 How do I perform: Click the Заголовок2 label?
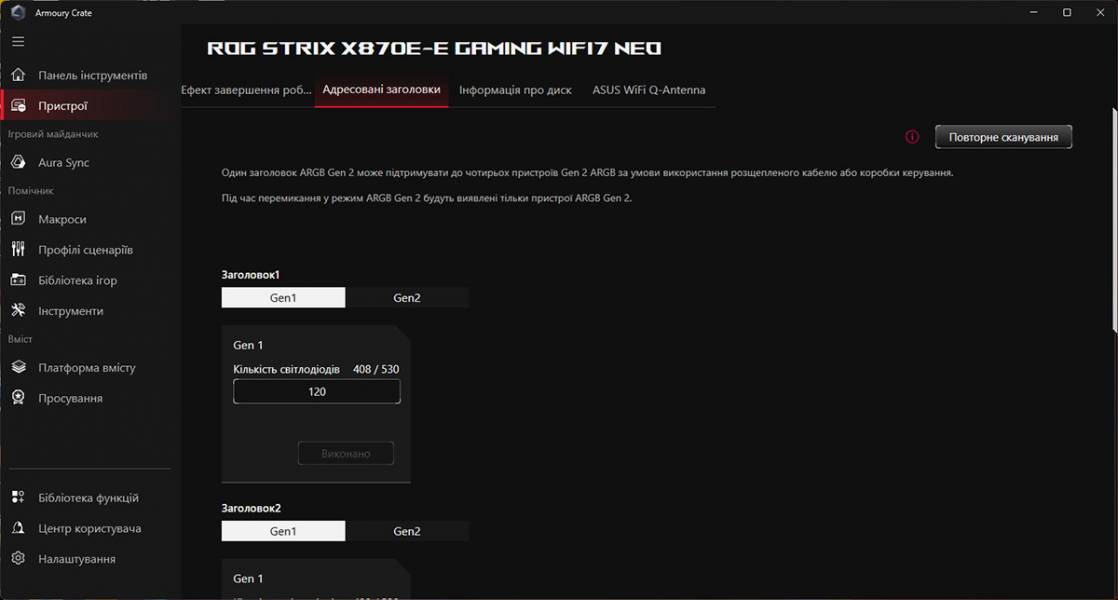click(251, 508)
